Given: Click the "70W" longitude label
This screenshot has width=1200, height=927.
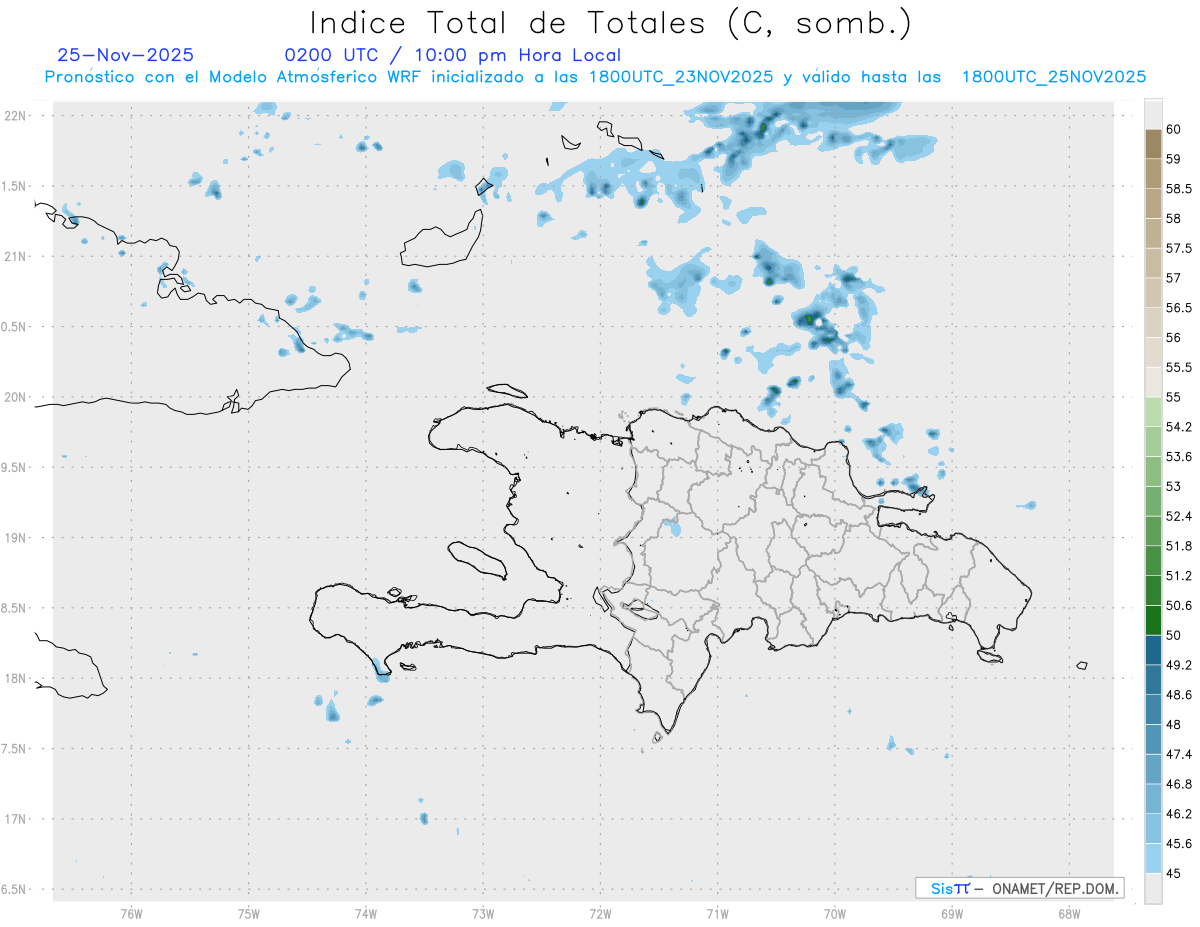Looking at the screenshot, I should [x=835, y=913].
